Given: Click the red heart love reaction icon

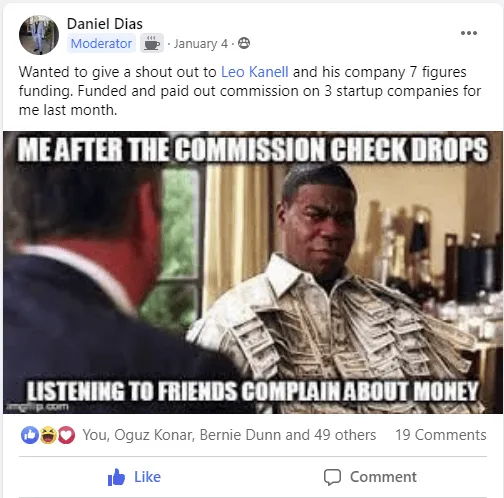Looking at the screenshot, I should point(66,435).
